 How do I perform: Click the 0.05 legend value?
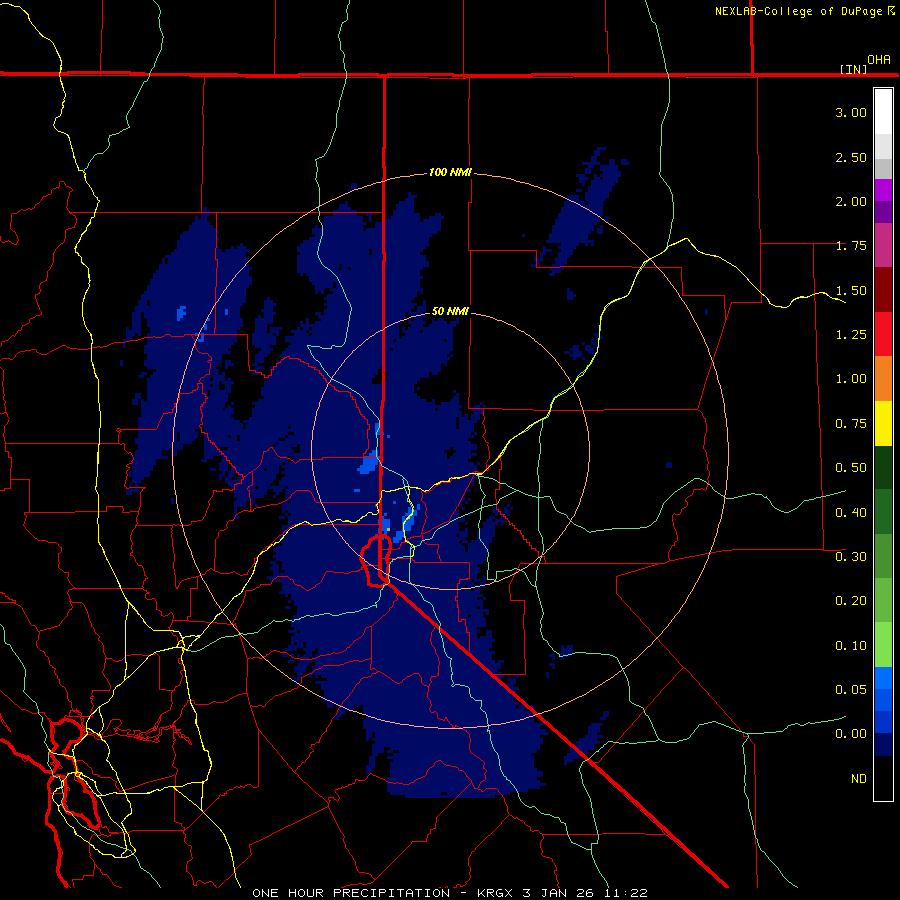(x=851, y=690)
